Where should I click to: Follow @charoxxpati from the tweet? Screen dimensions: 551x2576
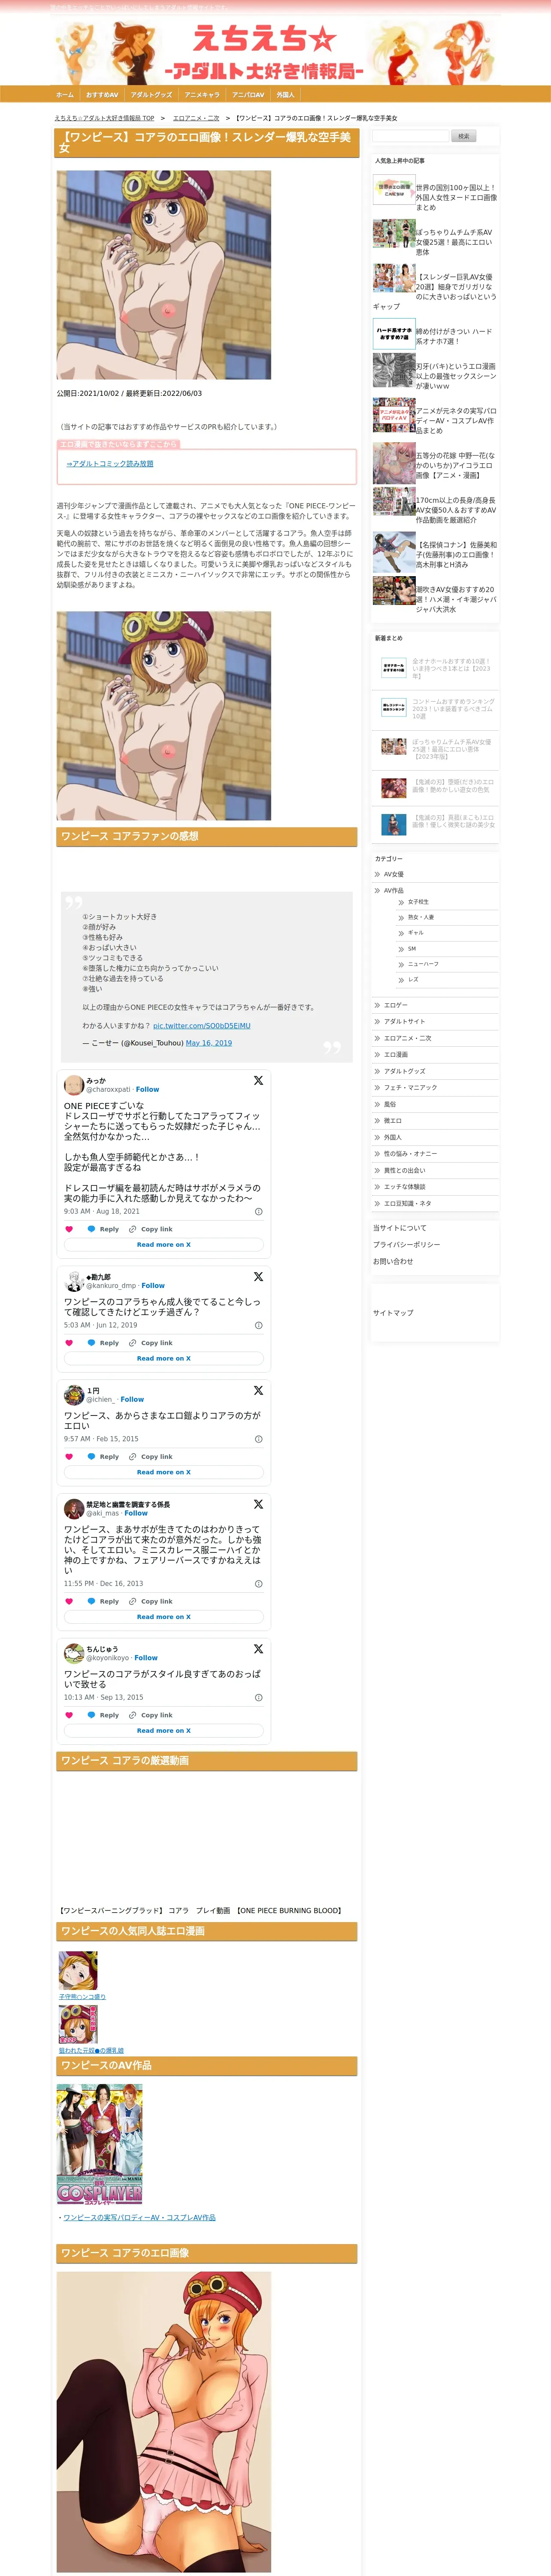[147, 1090]
